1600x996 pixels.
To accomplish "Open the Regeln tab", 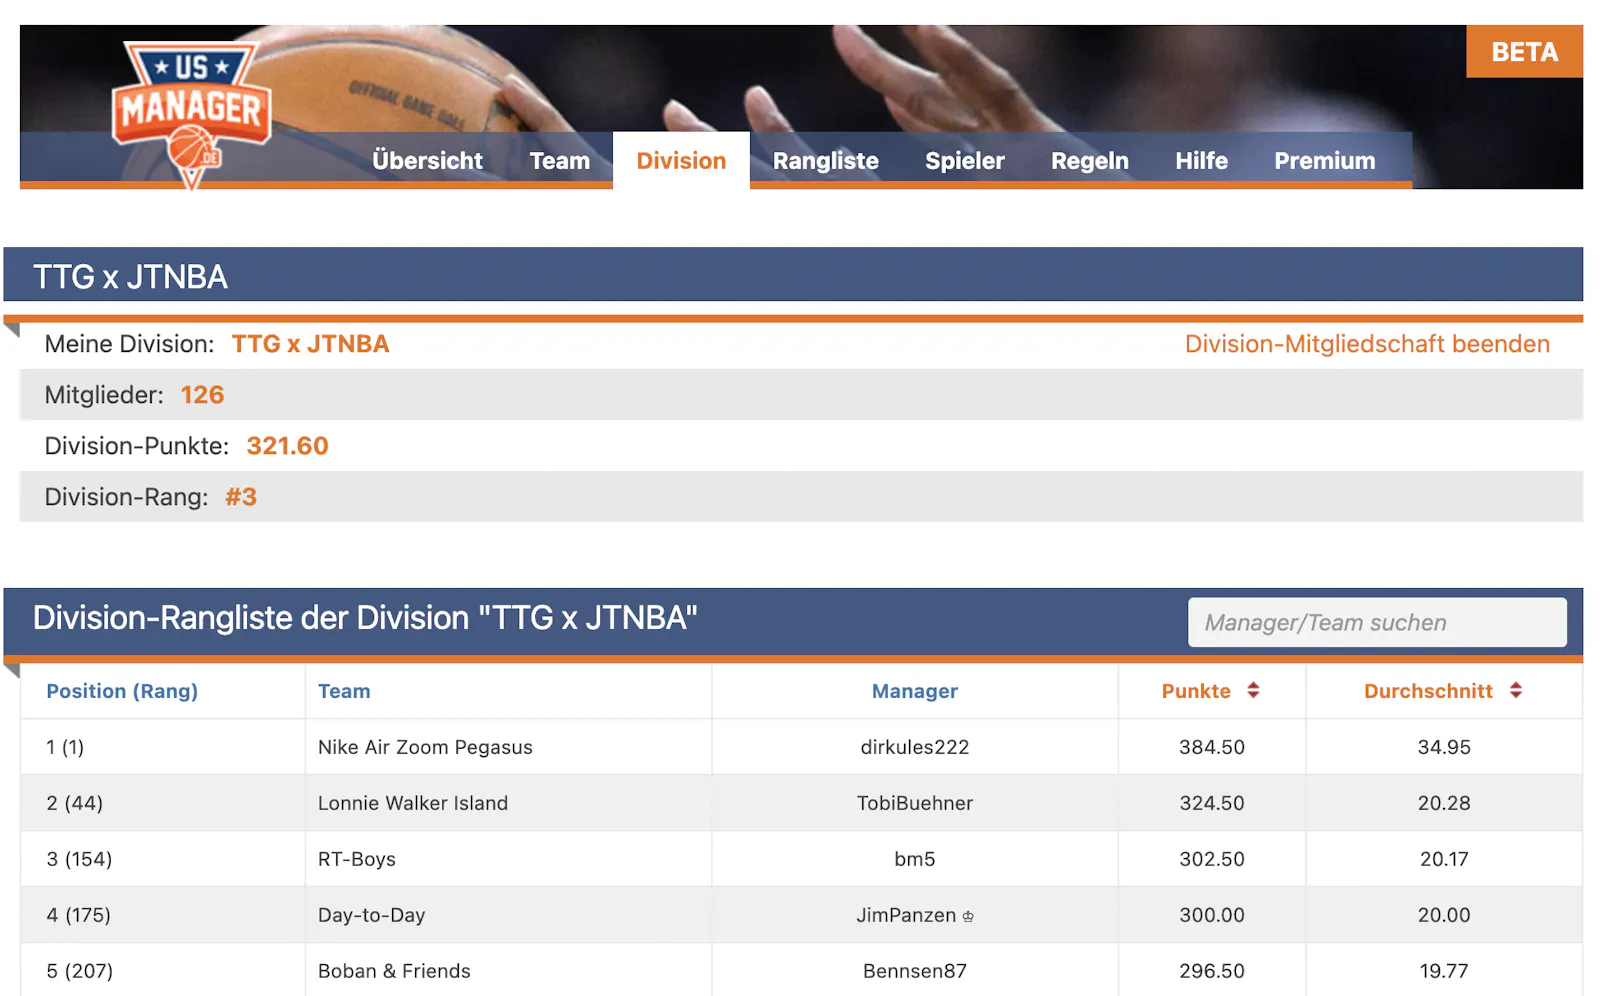I will pyautogui.click(x=1089, y=161).
